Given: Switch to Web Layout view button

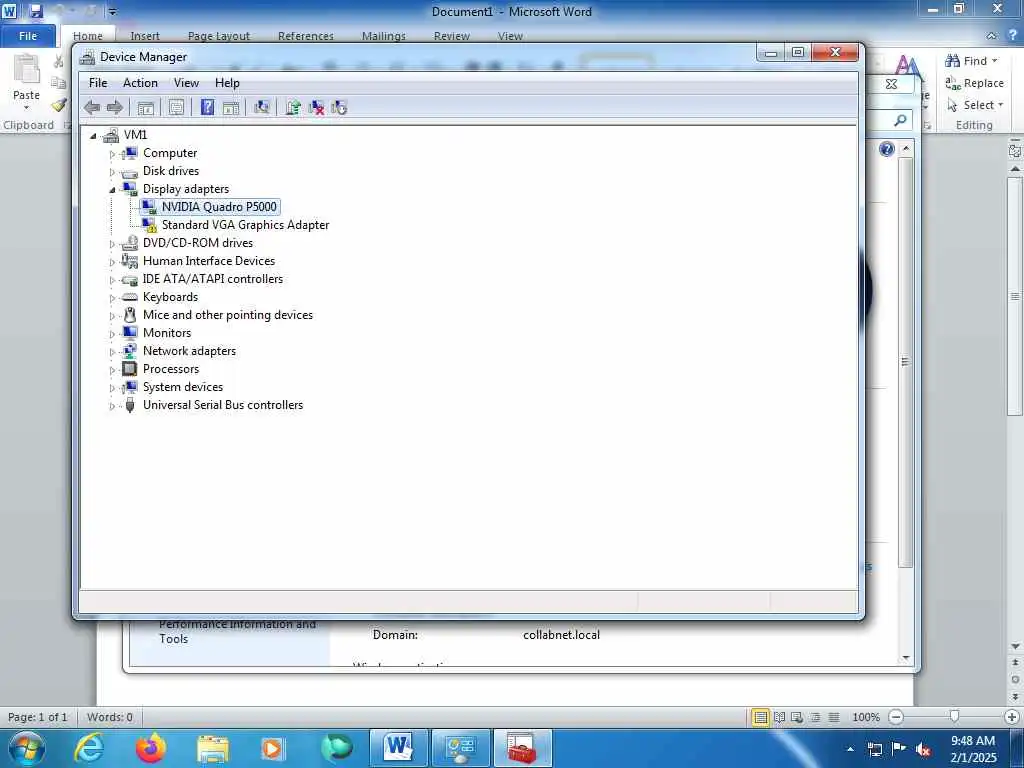Looking at the screenshot, I should click(797, 717).
